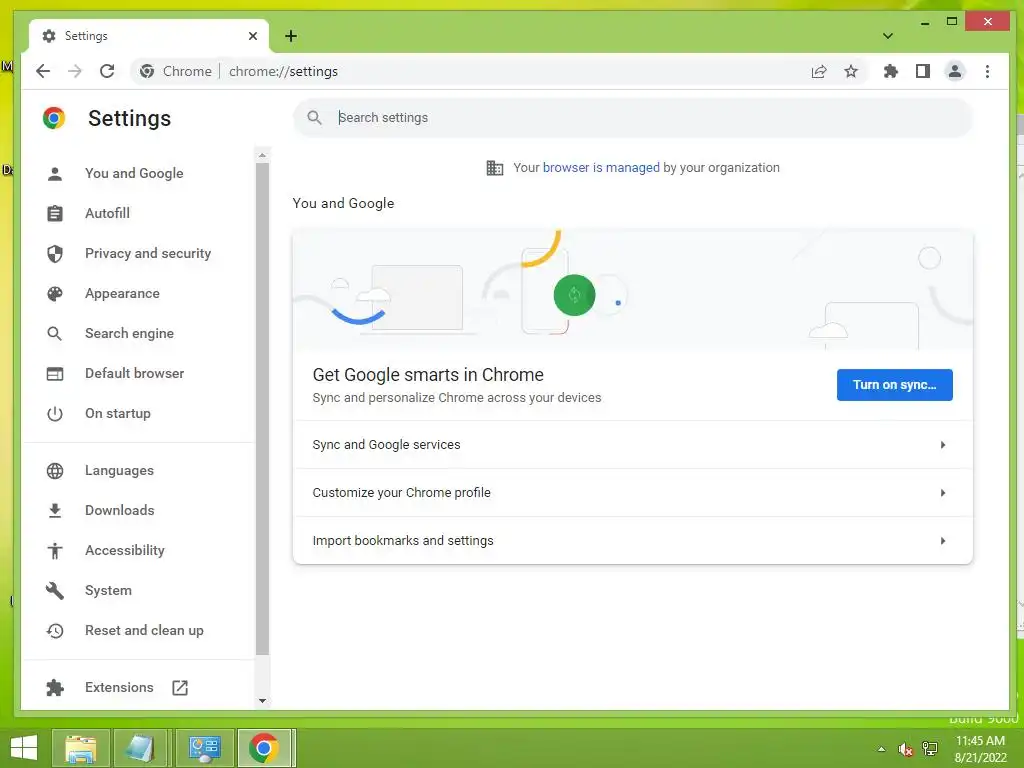Click the Control Panel taskbar icon
The width and height of the screenshot is (1024, 768).
[204, 748]
